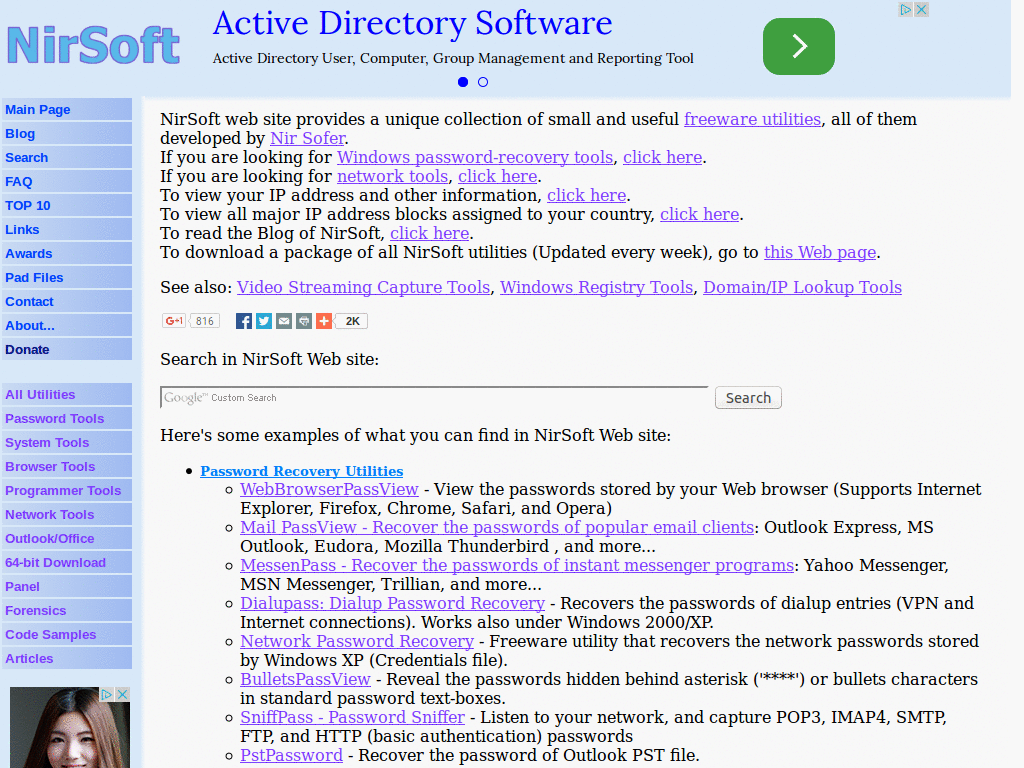Click the green arrow in the ad banner
Screen dimensions: 1024x768
tap(798, 46)
